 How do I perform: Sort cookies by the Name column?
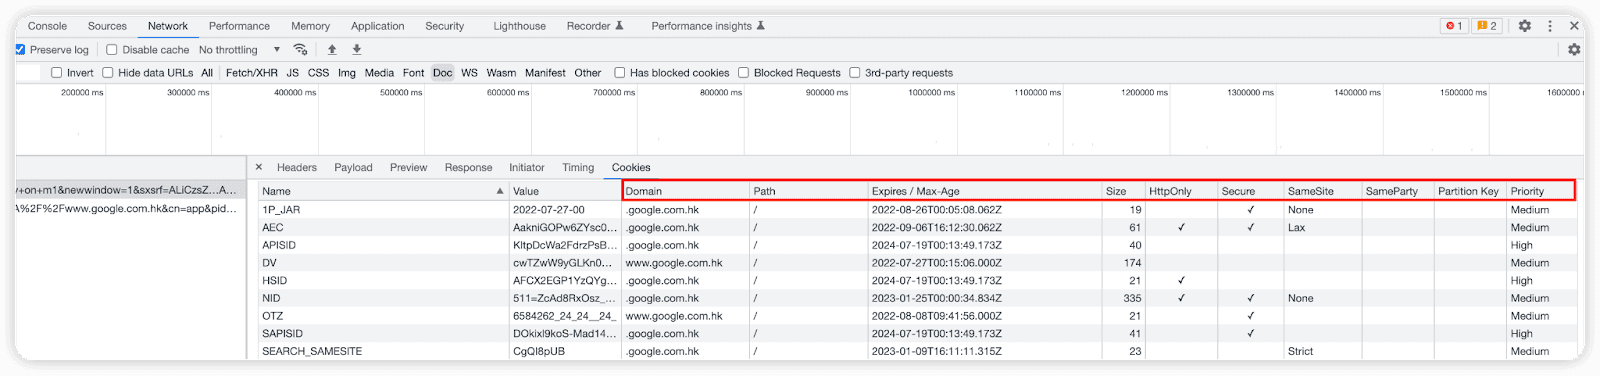[x=383, y=191]
